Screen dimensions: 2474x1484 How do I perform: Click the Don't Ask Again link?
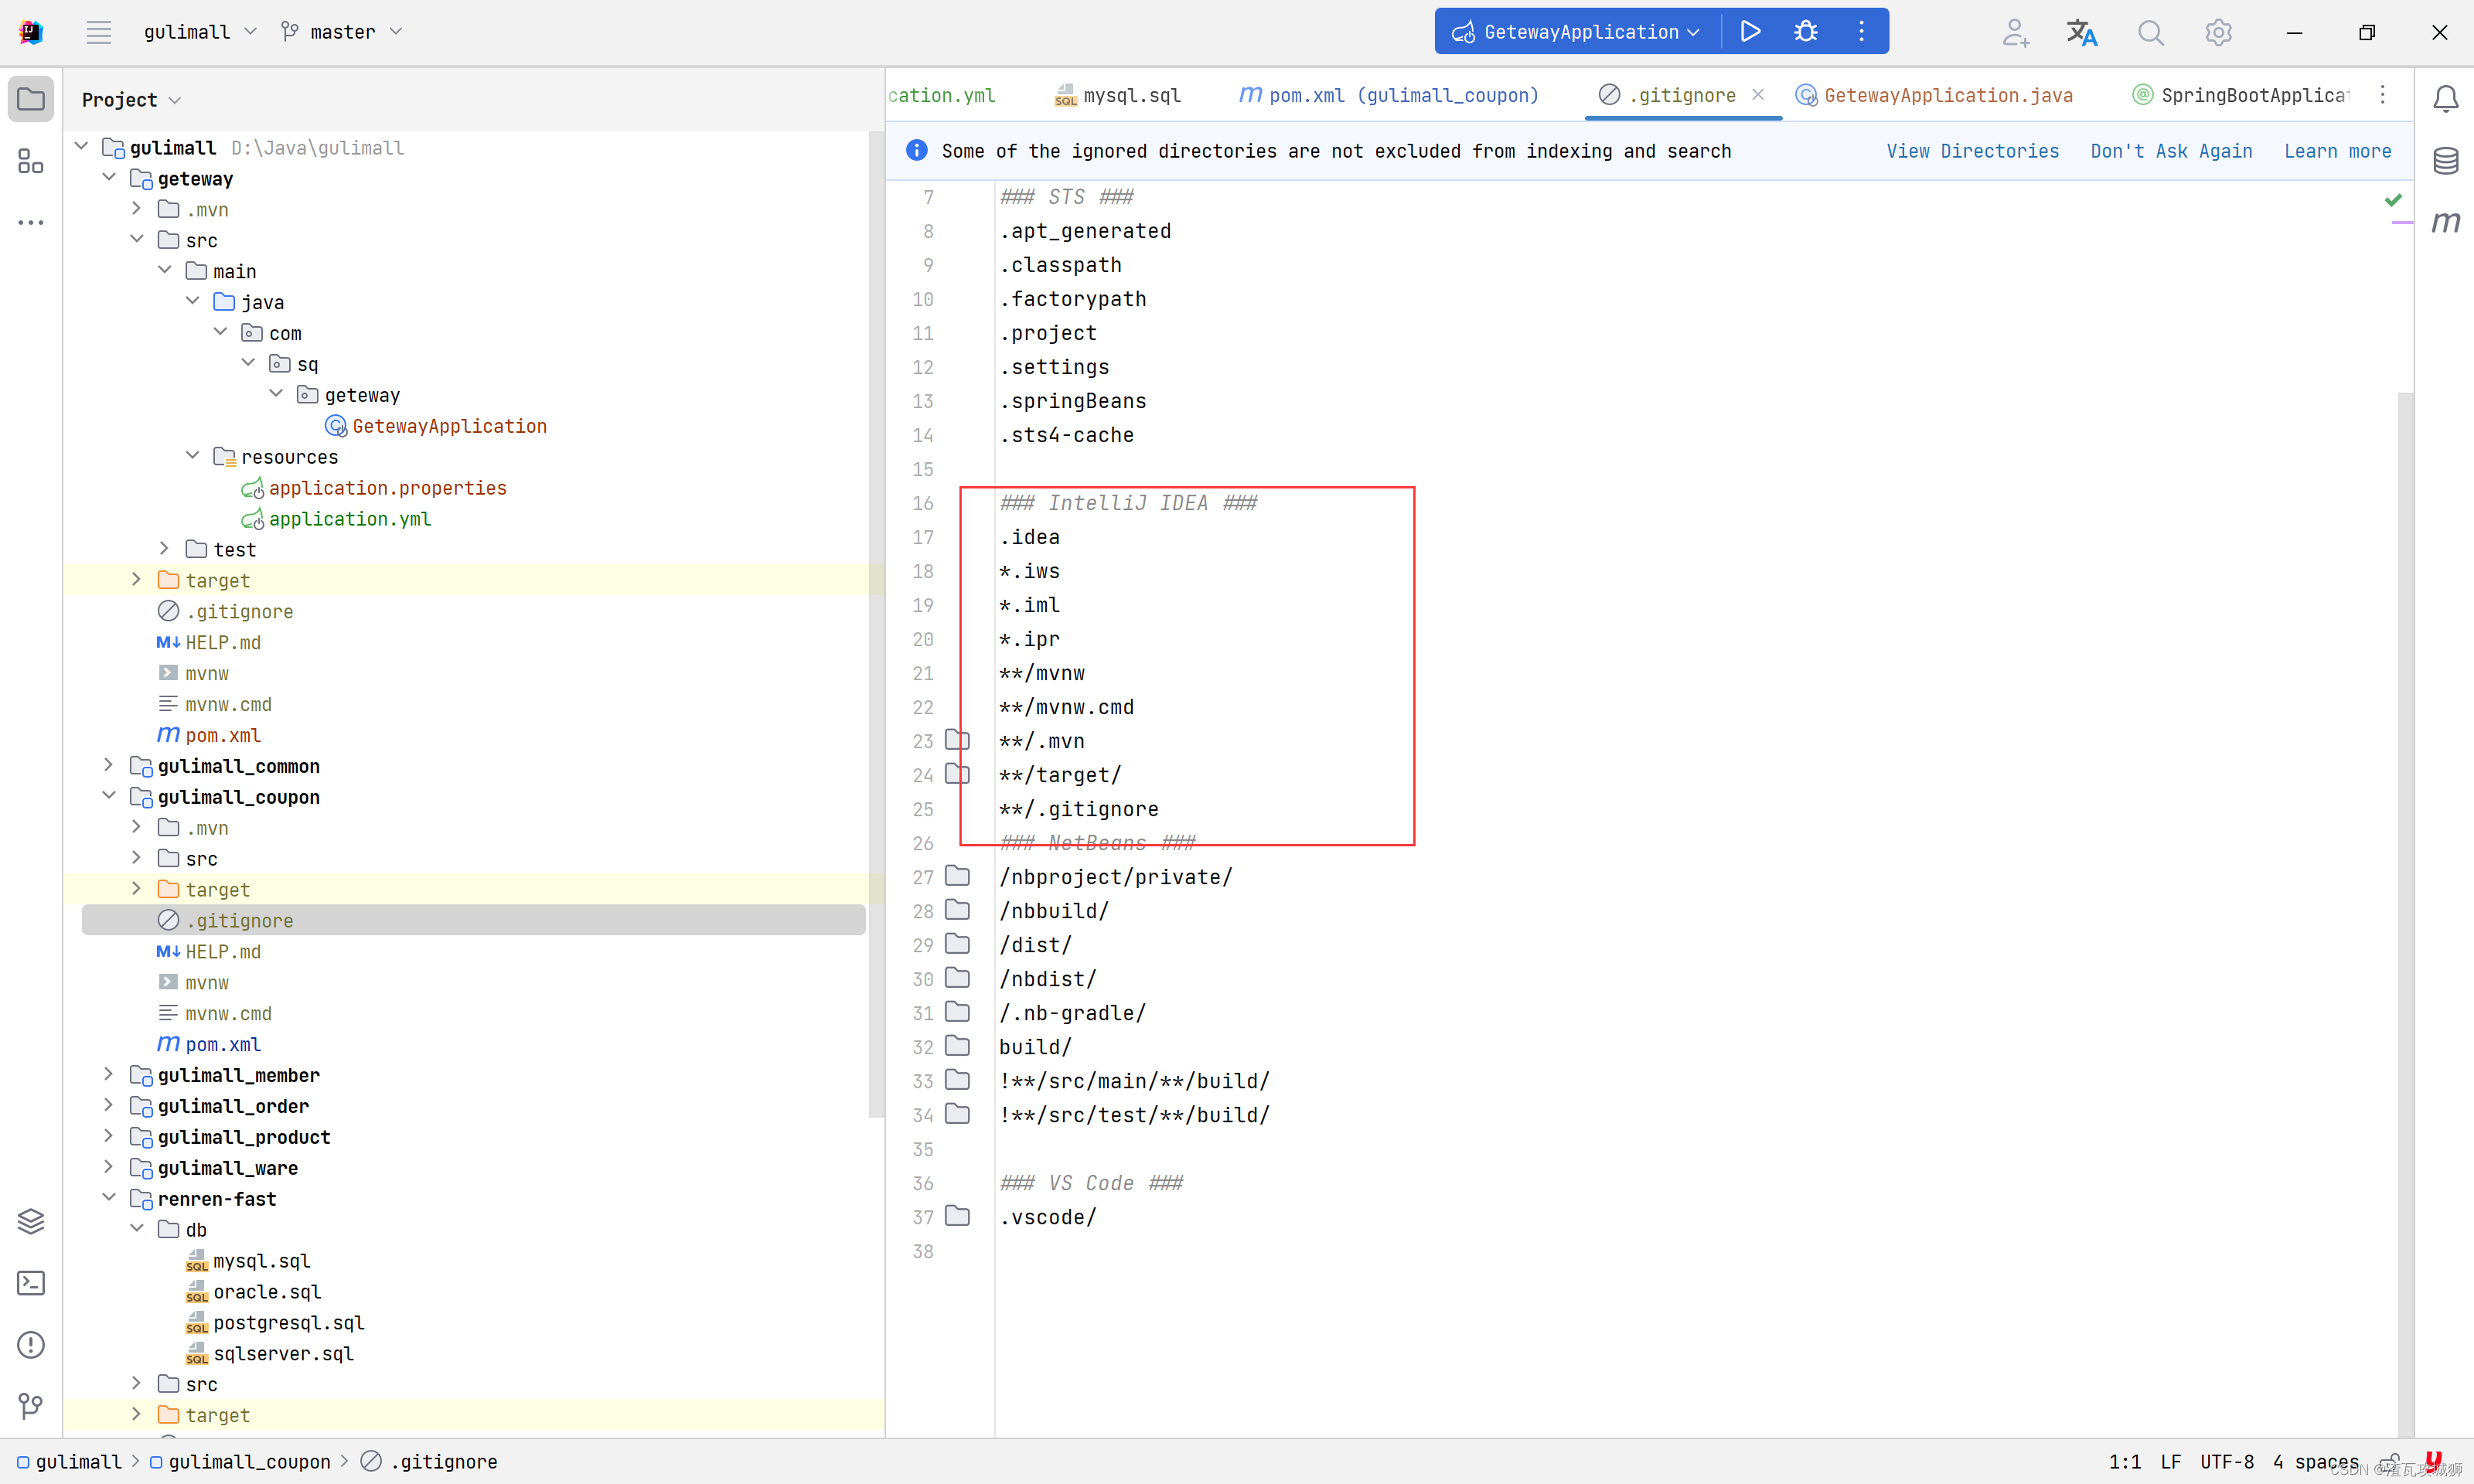(x=2171, y=151)
